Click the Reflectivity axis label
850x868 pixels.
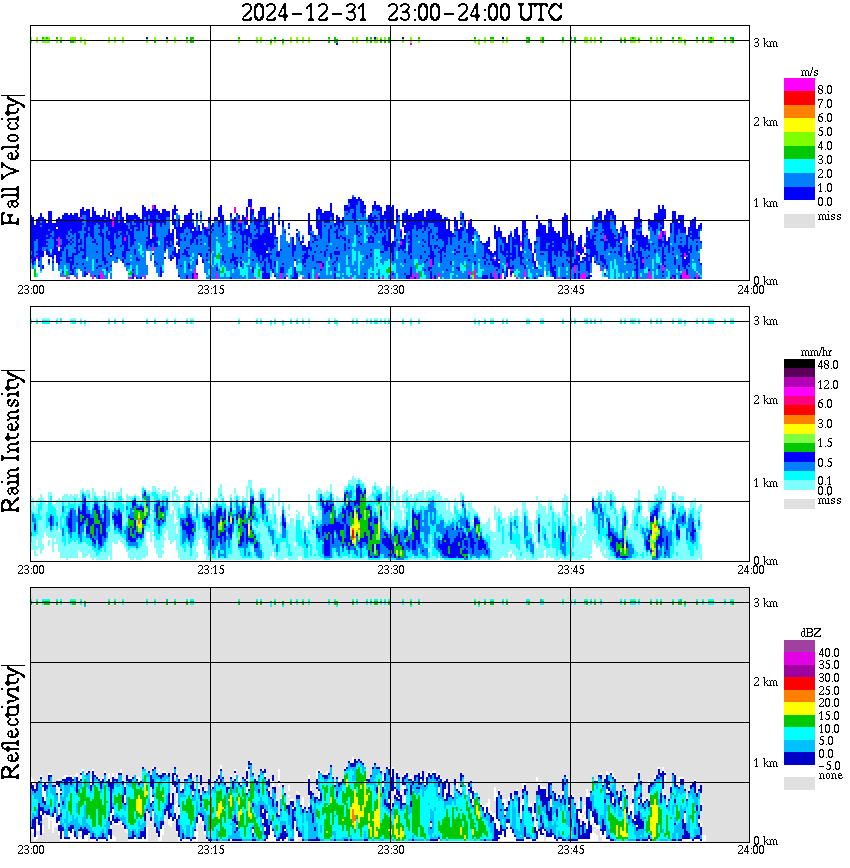pyautogui.click(x=12, y=722)
